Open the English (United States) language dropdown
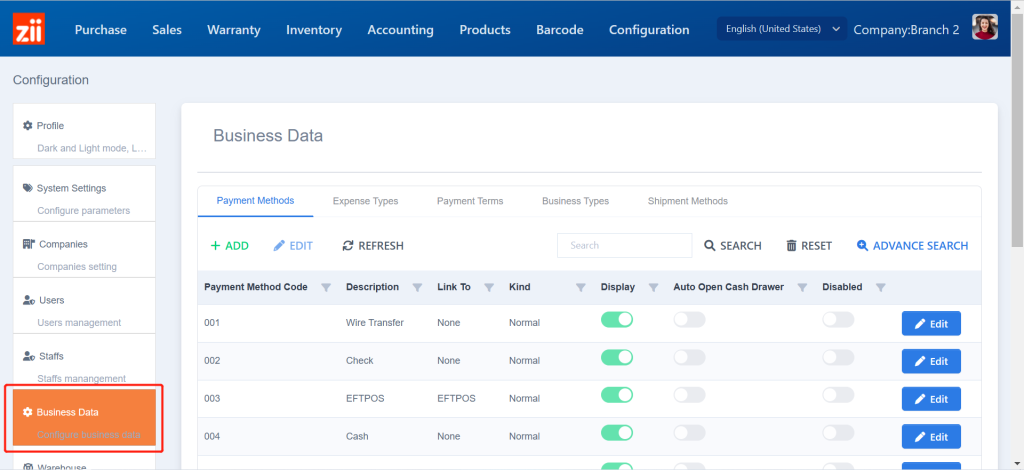The height and width of the screenshot is (470, 1024). click(x=782, y=29)
